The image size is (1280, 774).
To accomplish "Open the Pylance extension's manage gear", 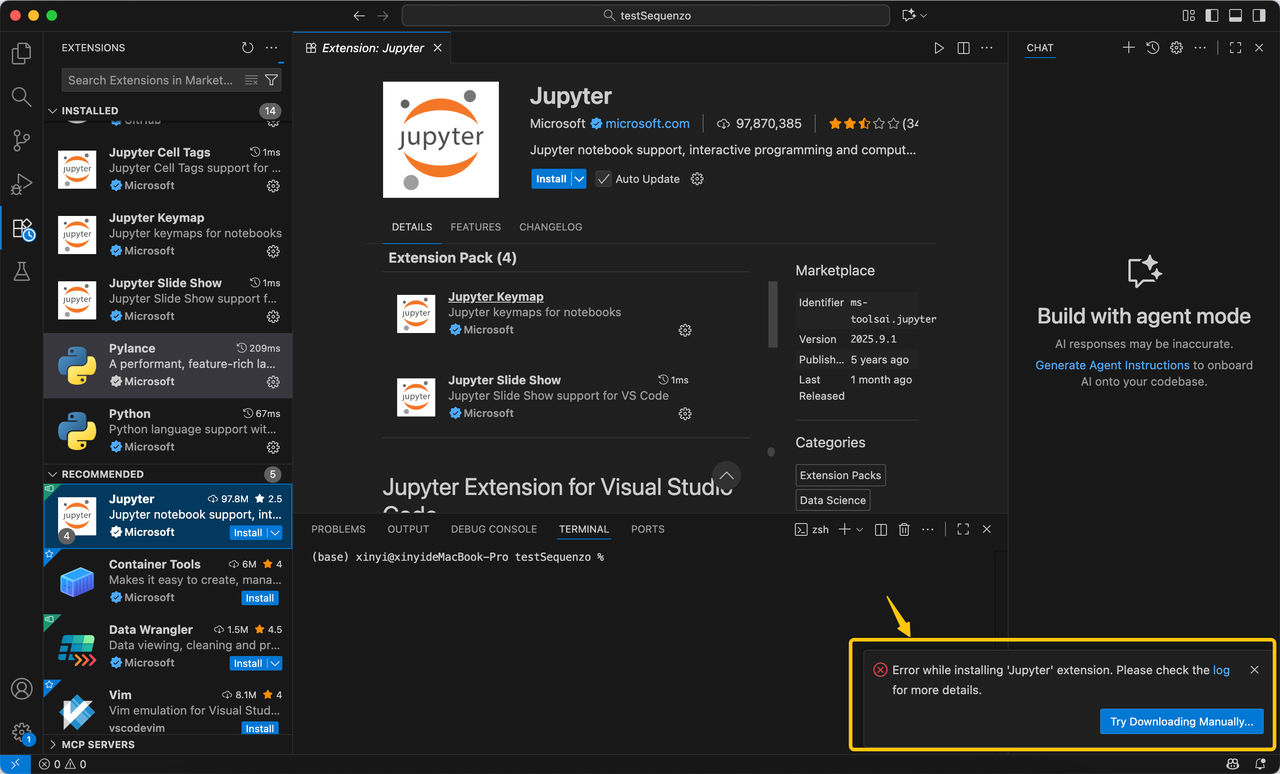I will [x=273, y=382].
